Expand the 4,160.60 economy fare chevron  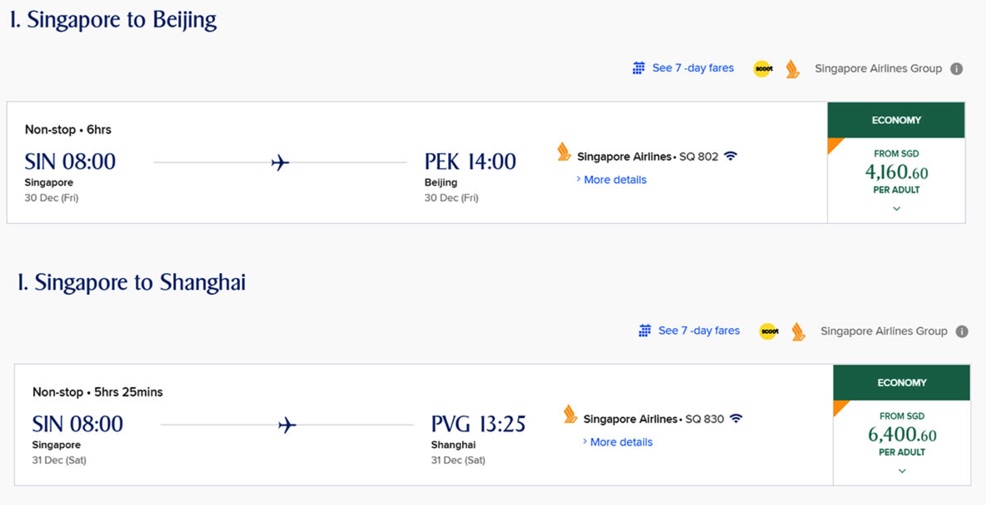tap(897, 209)
